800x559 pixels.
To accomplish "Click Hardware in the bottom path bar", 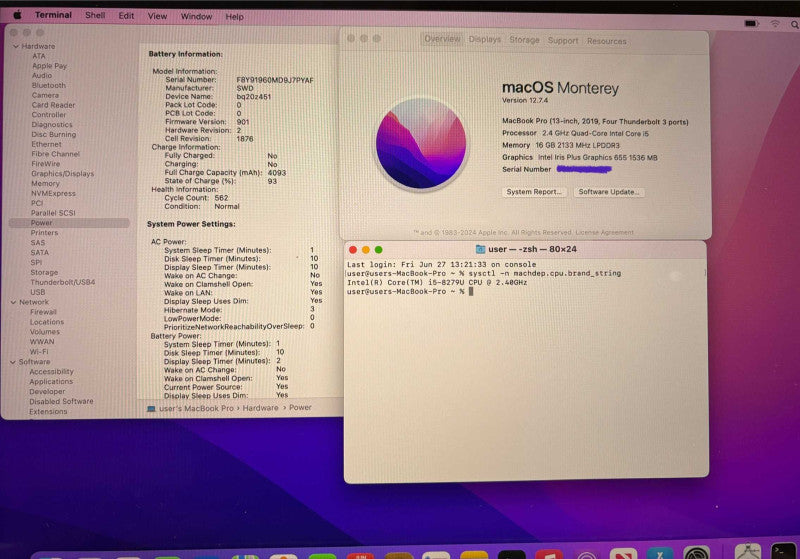I will point(260,408).
